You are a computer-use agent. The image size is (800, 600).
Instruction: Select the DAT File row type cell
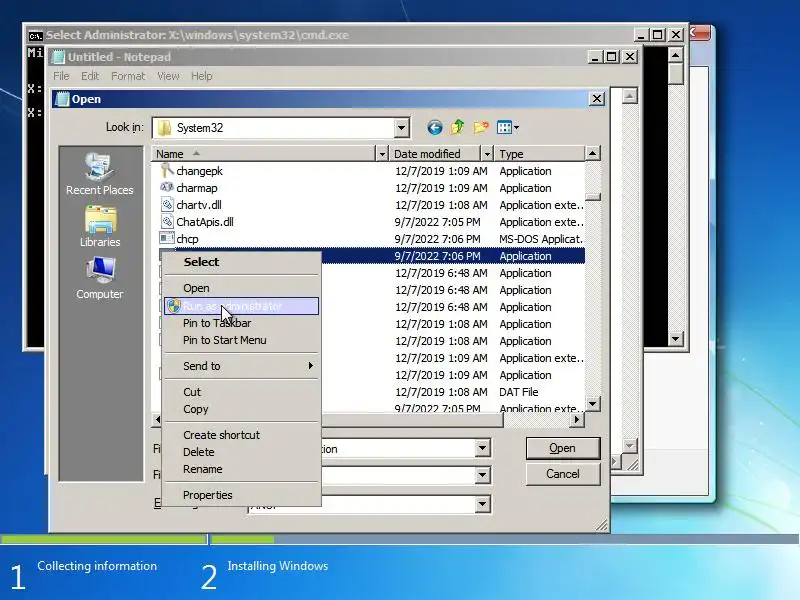518,392
